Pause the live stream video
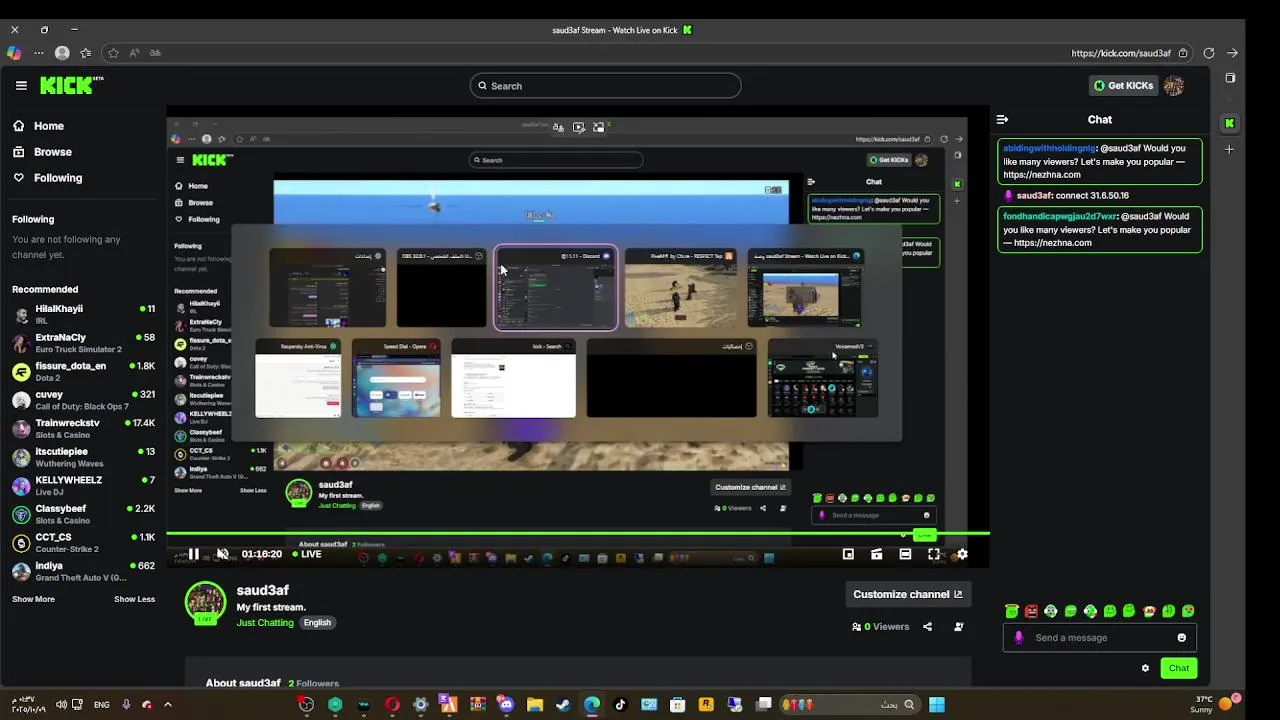The width and height of the screenshot is (1280, 720). click(194, 554)
